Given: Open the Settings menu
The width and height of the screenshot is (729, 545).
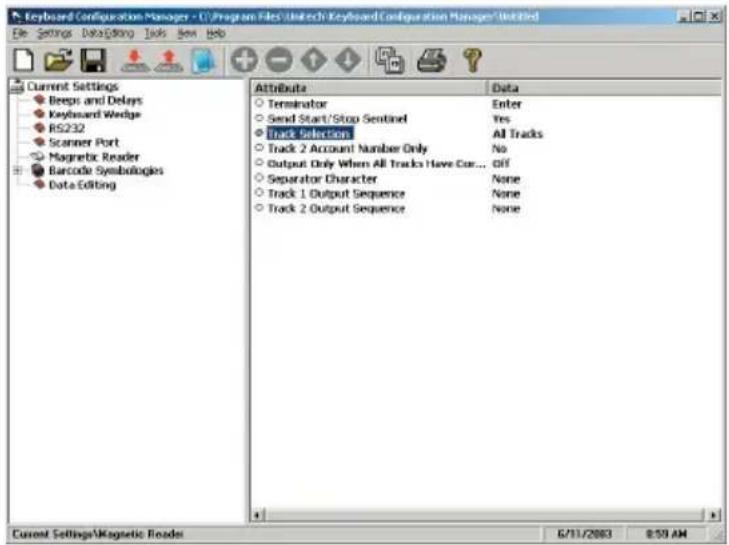Looking at the screenshot, I should click(54, 33).
